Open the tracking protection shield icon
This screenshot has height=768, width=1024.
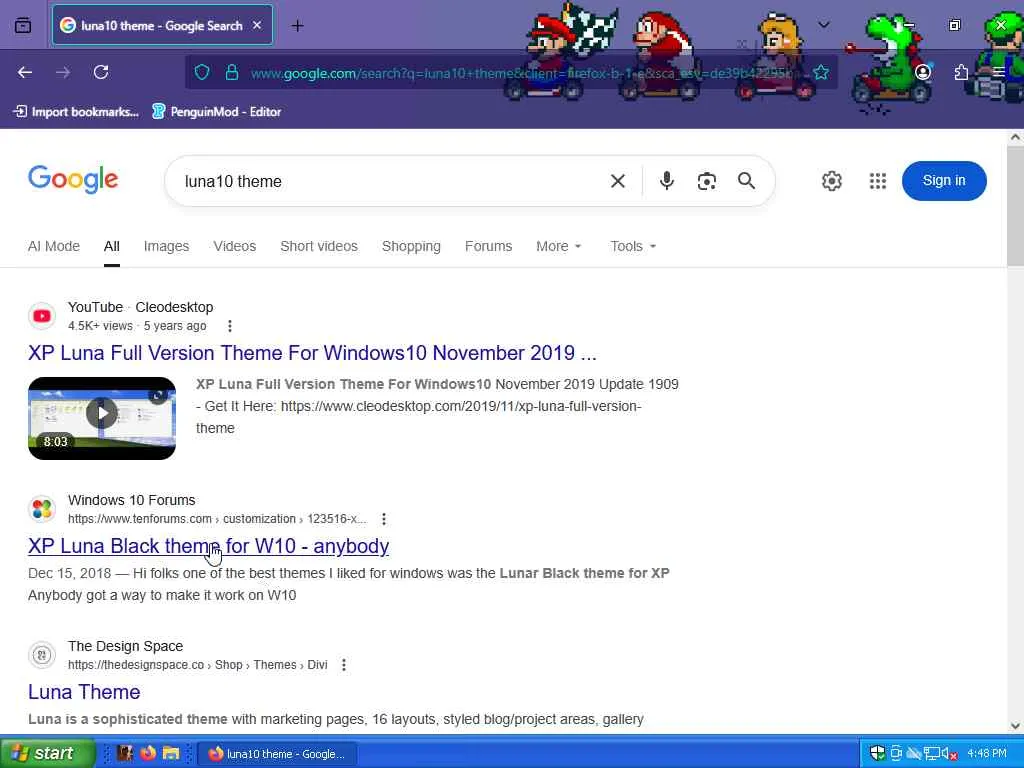click(202, 72)
